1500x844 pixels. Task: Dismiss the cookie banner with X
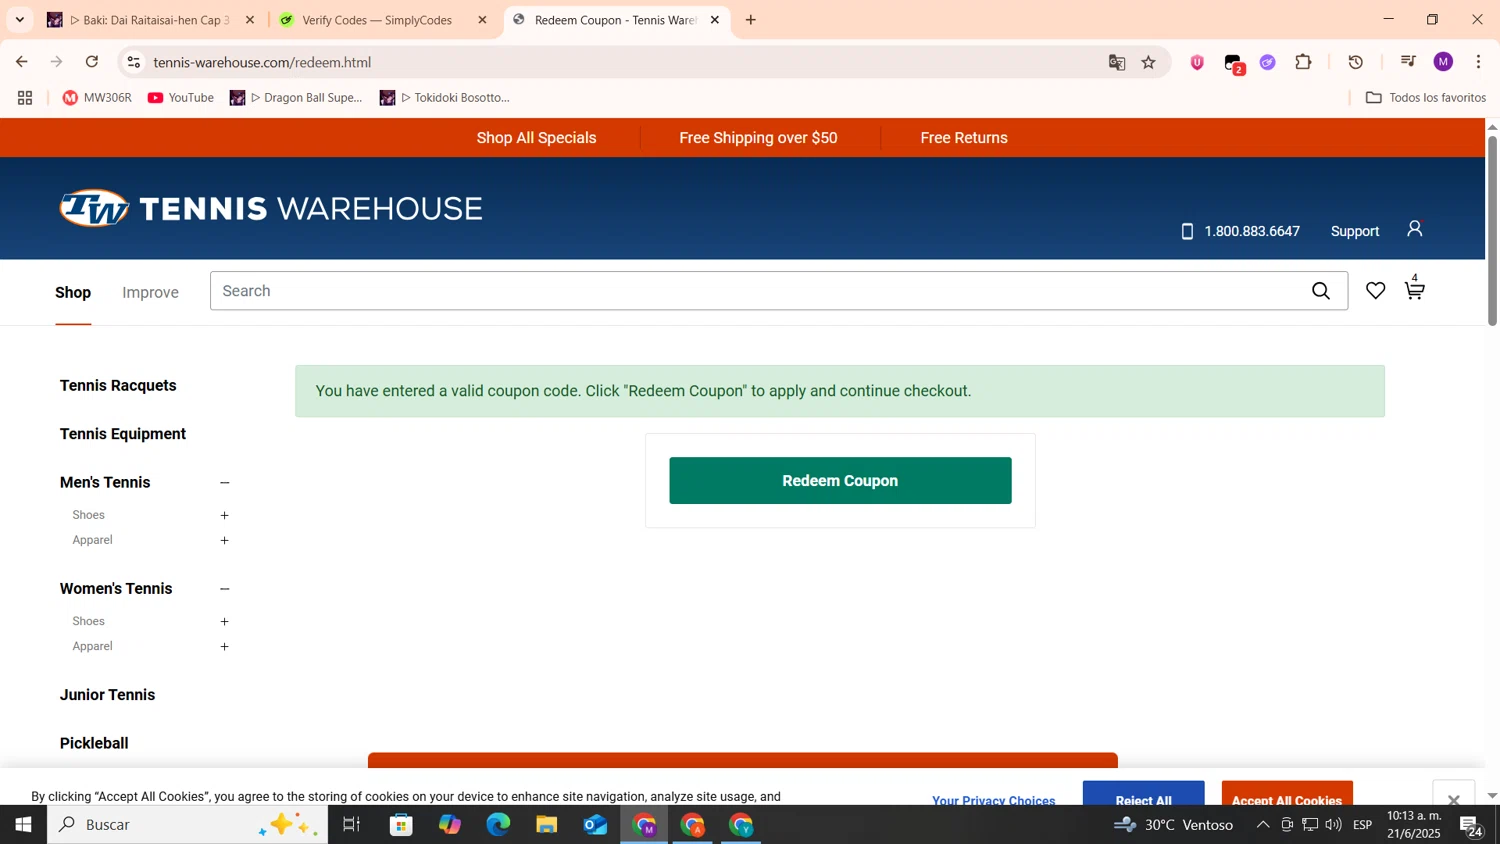(1453, 800)
